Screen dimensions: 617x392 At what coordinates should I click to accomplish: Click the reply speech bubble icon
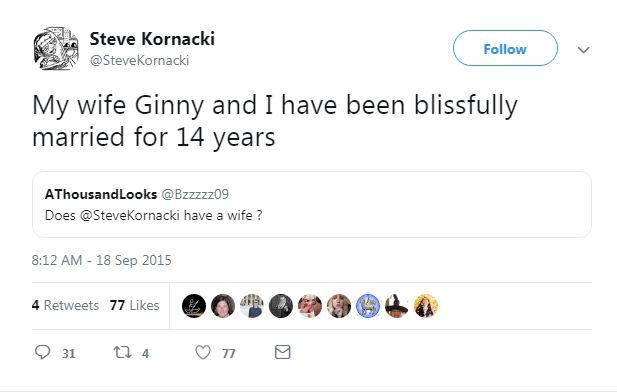point(42,352)
